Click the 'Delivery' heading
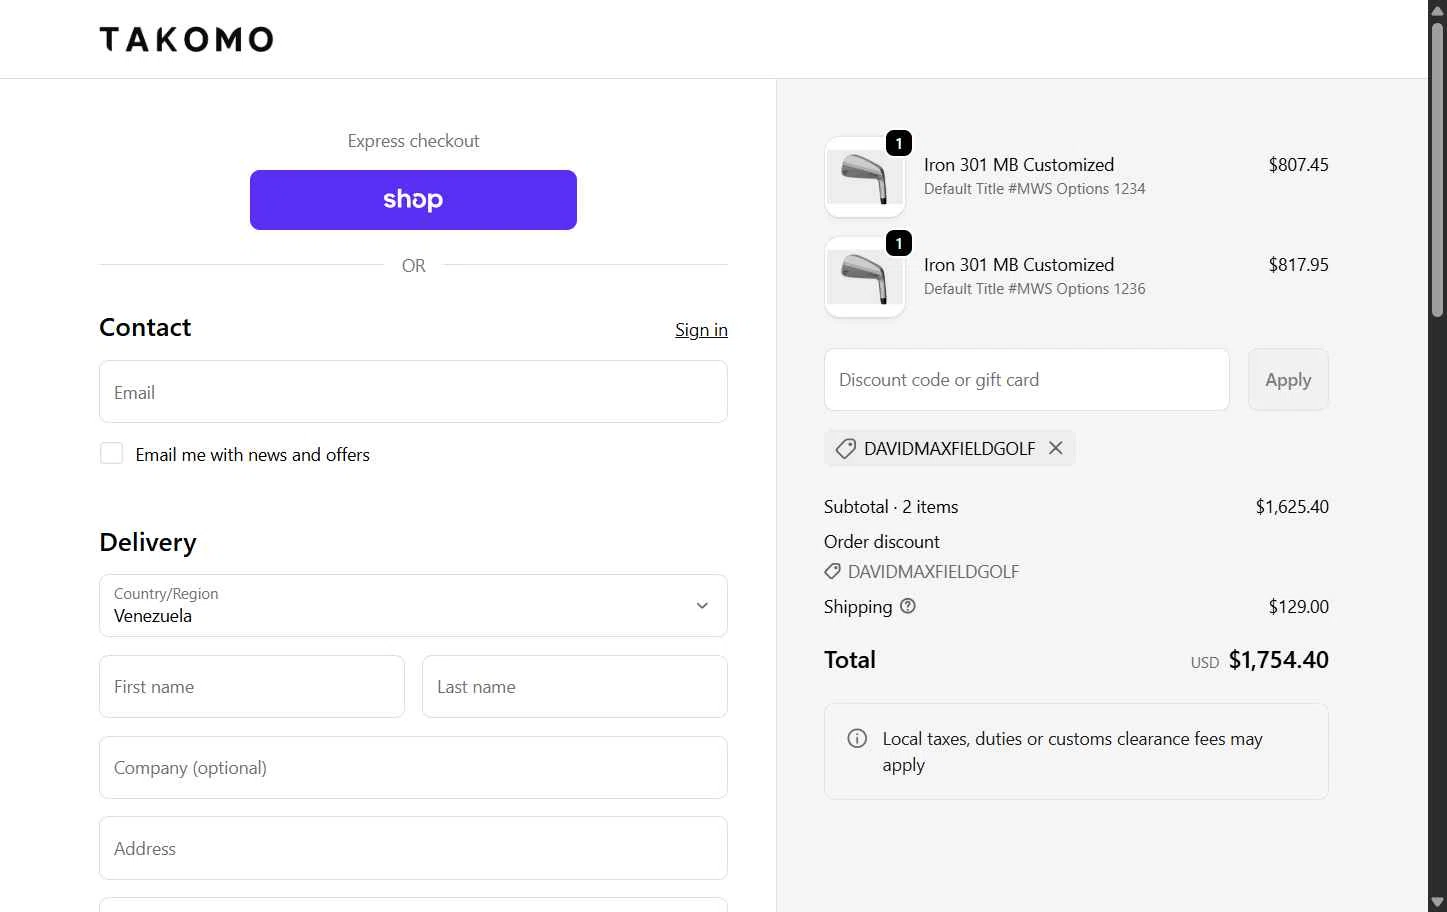1447x912 pixels. (148, 542)
